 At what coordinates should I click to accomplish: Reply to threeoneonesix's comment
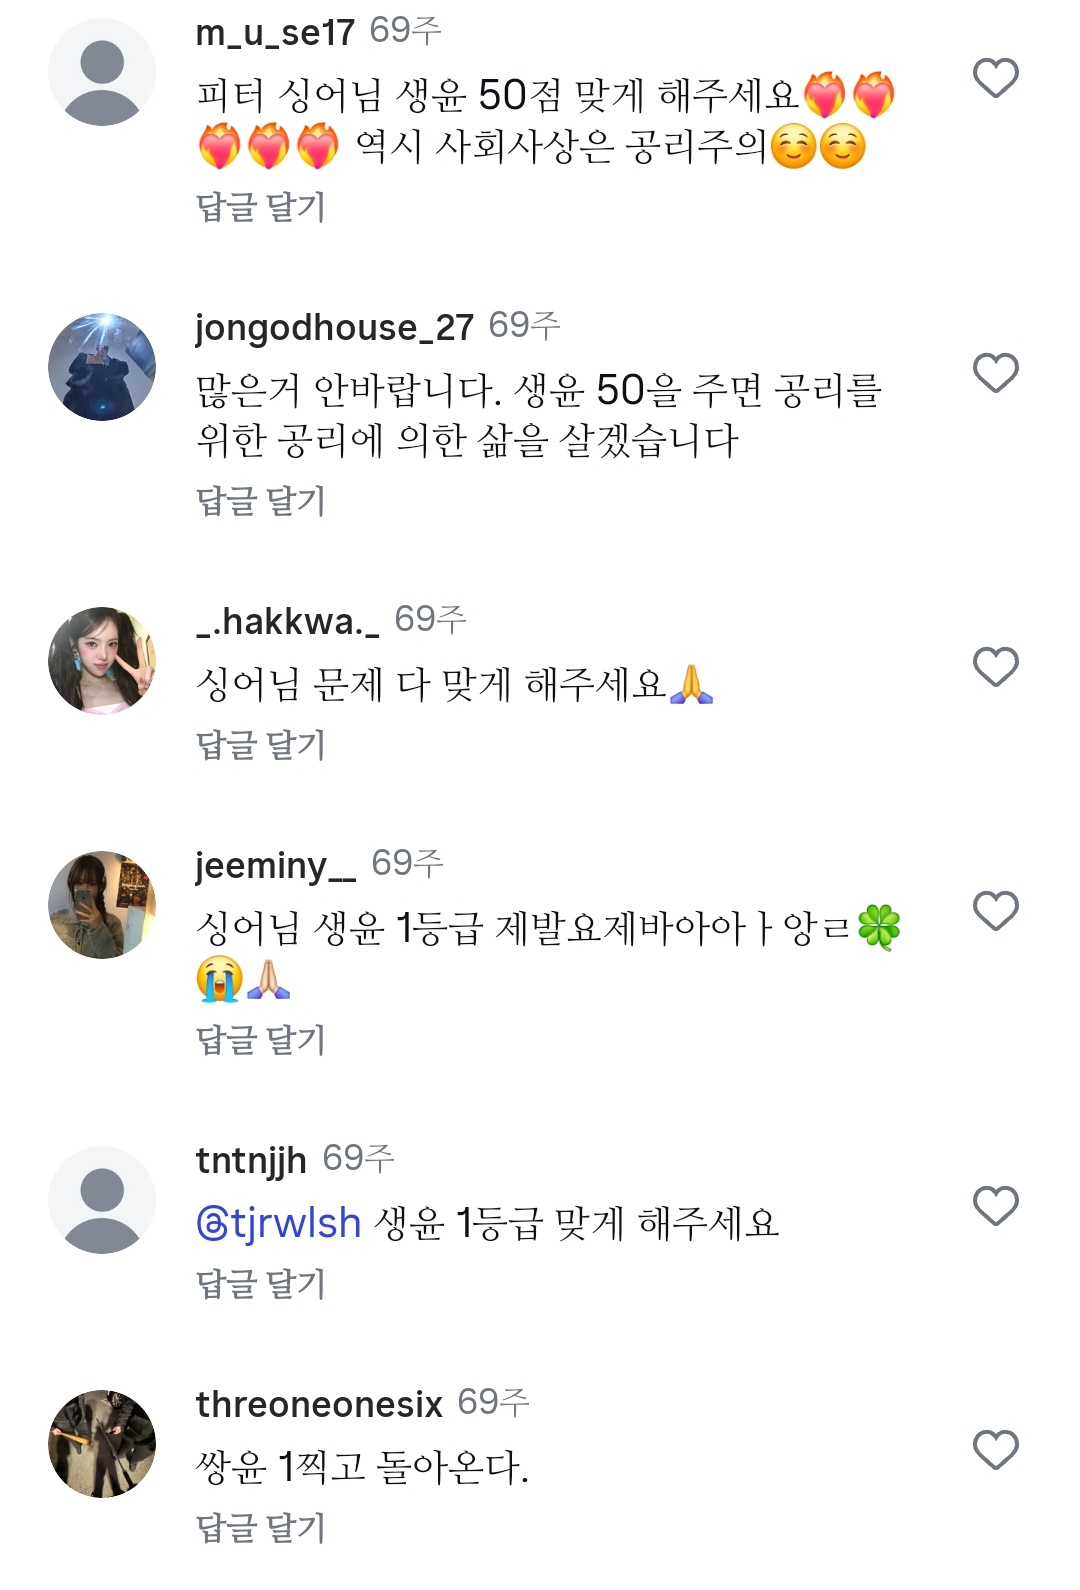(x=261, y=1528)
